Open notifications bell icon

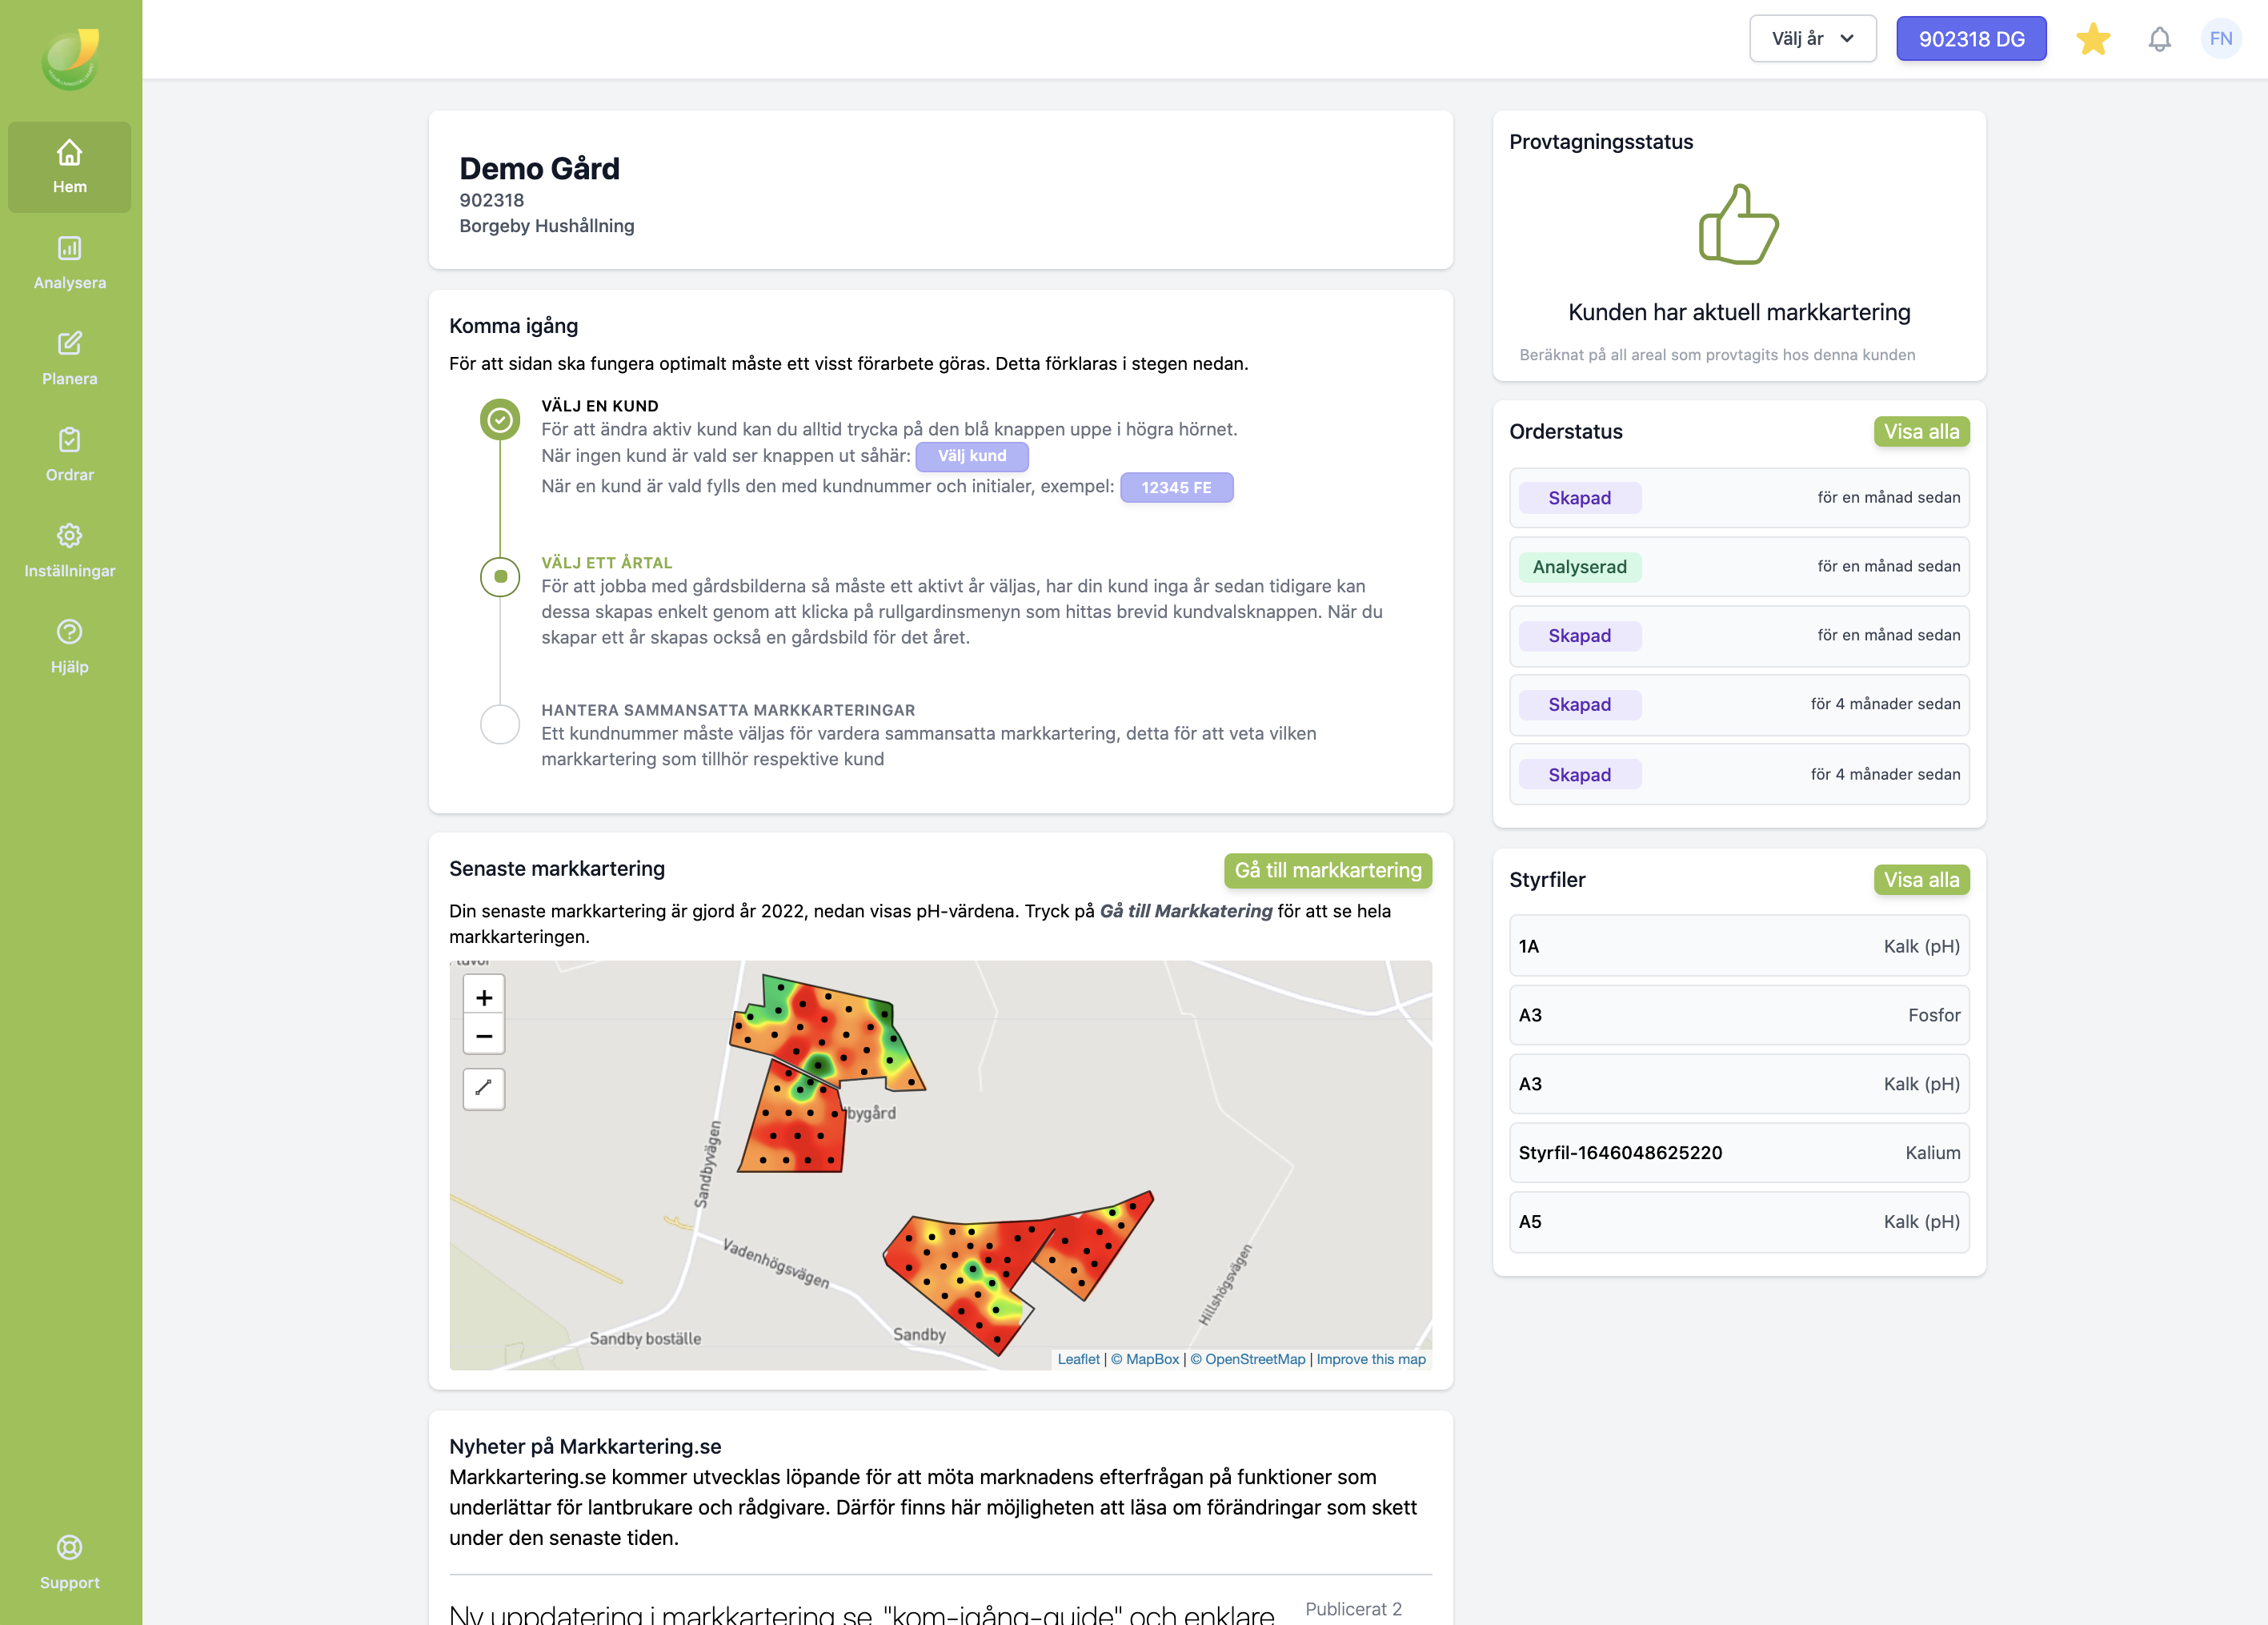pyautogui.click(x=2159, y=40)
